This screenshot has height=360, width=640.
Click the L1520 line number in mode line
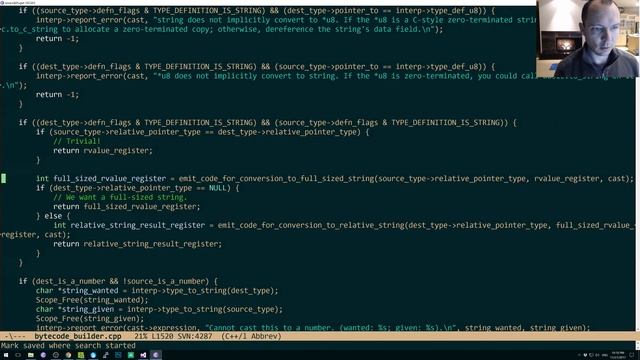[x=162, y=337]
